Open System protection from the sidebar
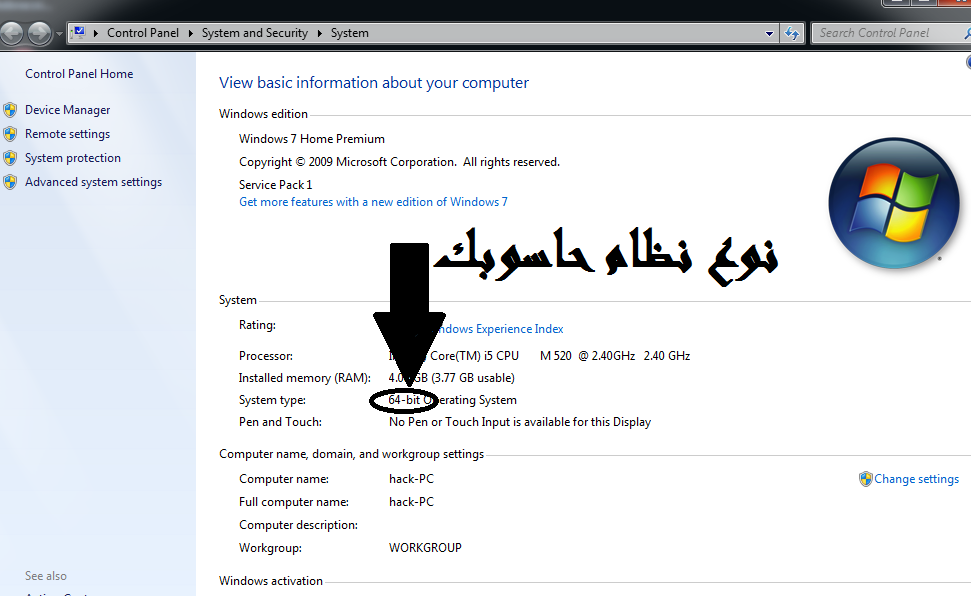Viewport: 971px width, 596px height. [73, 158]
